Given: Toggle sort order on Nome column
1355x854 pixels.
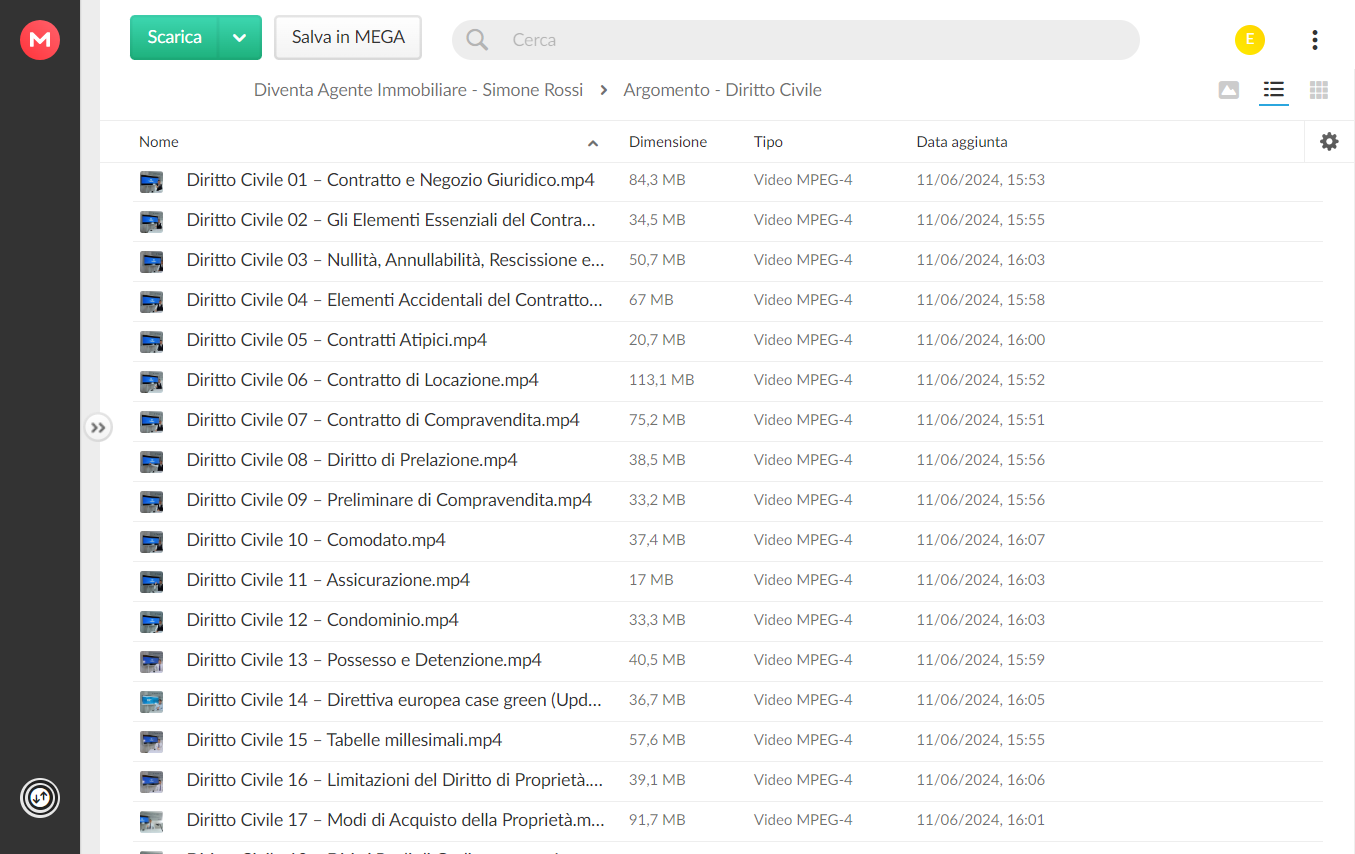Looking at the screenshot, I should (x=592, y=144).
